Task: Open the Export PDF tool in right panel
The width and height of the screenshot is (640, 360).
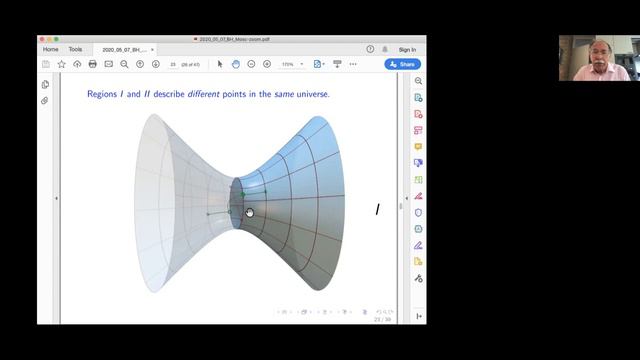Action: point(418,98)
